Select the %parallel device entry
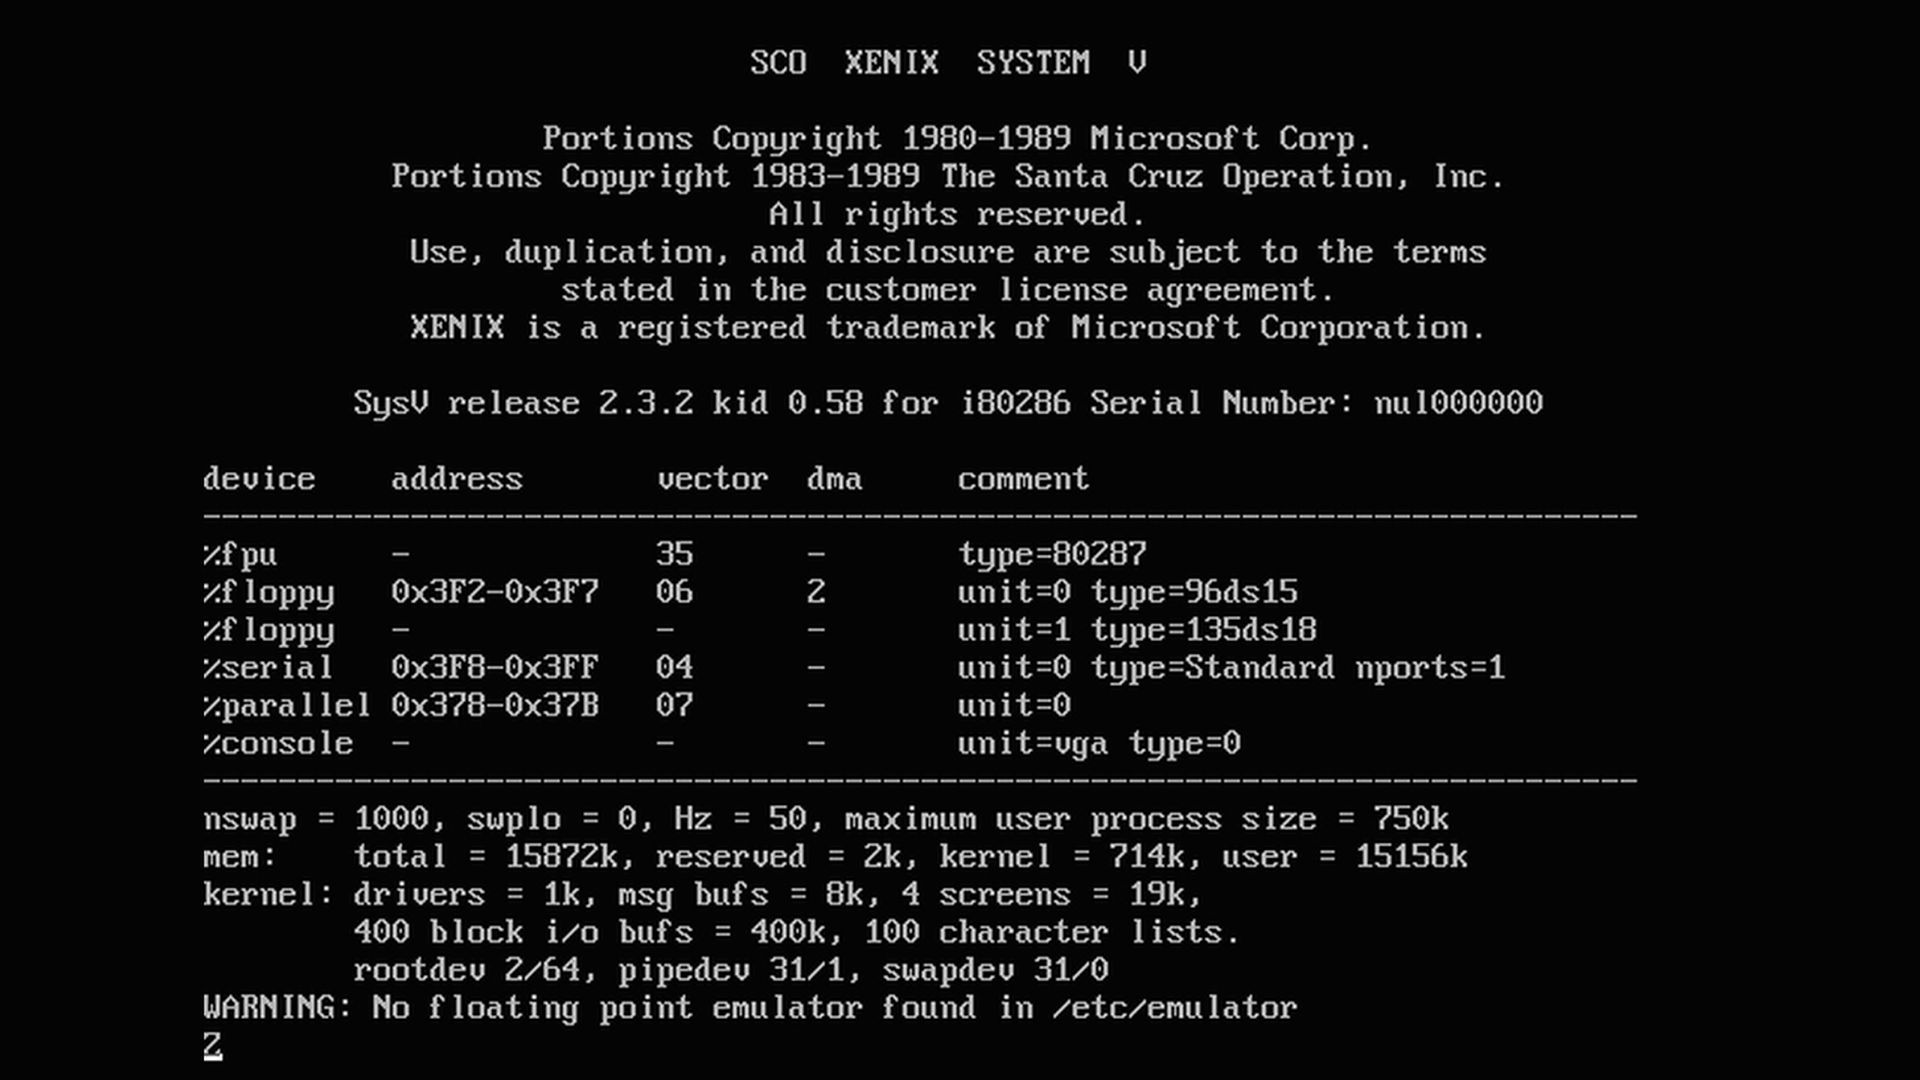The height and width of the screenshot is (1080, 1920). tap(286, 705)
